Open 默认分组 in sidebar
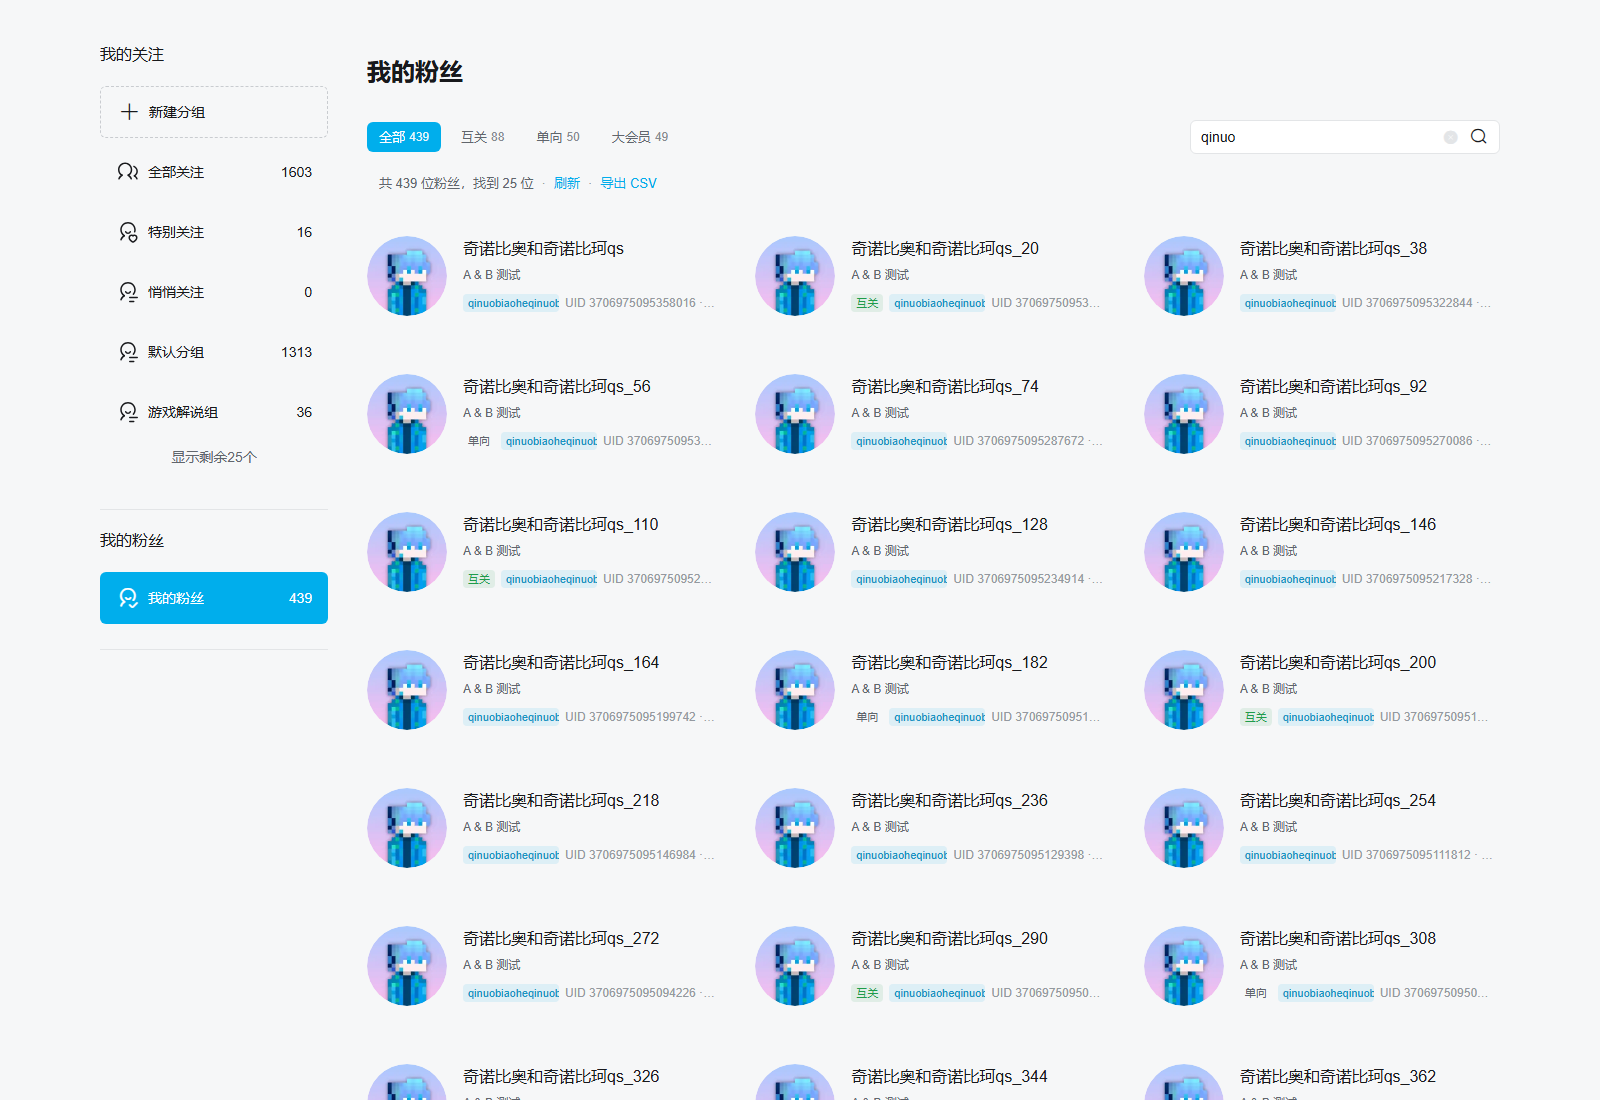 tap(214, 352)
